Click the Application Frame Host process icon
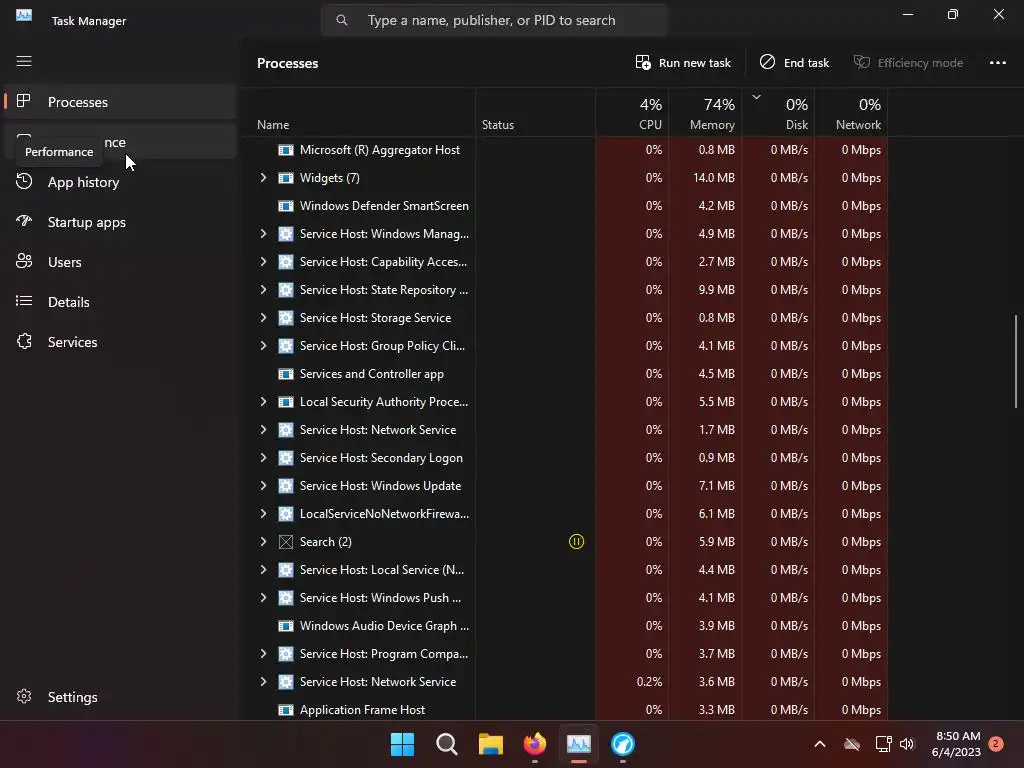This screenshot has width=1024, height=768. coord(286,709)
